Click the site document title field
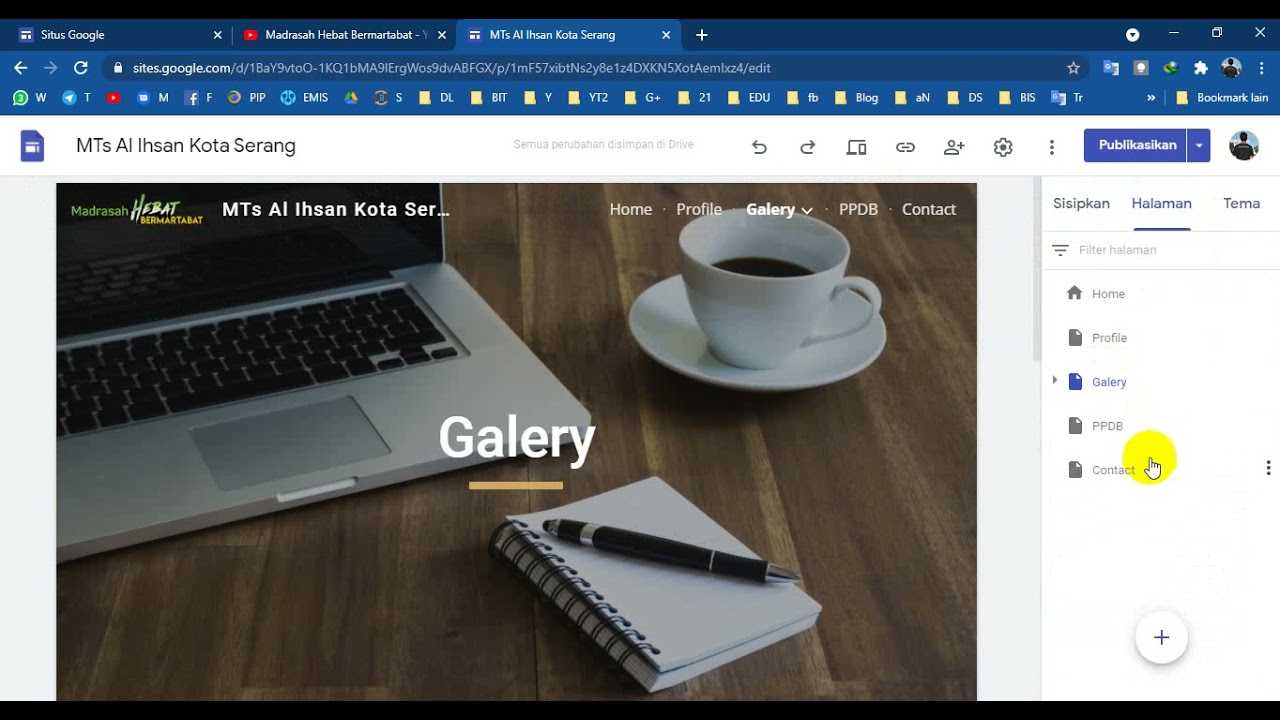The image size is (1280, 720). (186, 146)
